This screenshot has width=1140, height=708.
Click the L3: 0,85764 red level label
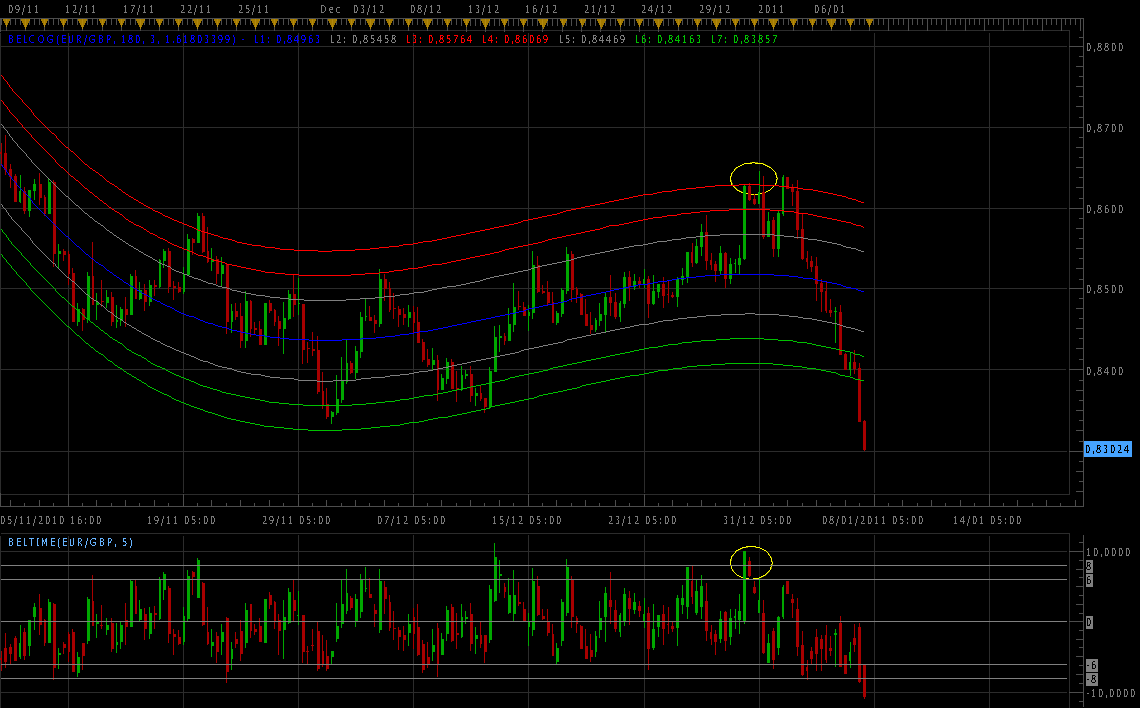pos(440,39)
